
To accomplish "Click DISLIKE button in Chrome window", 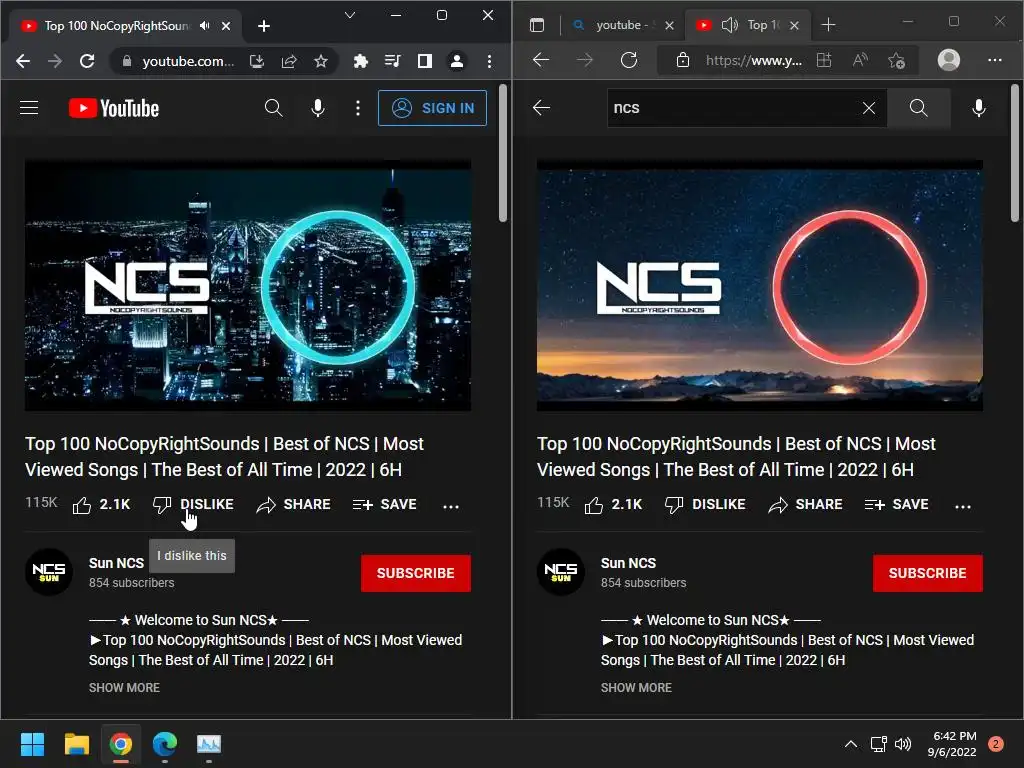I will 193,505.
